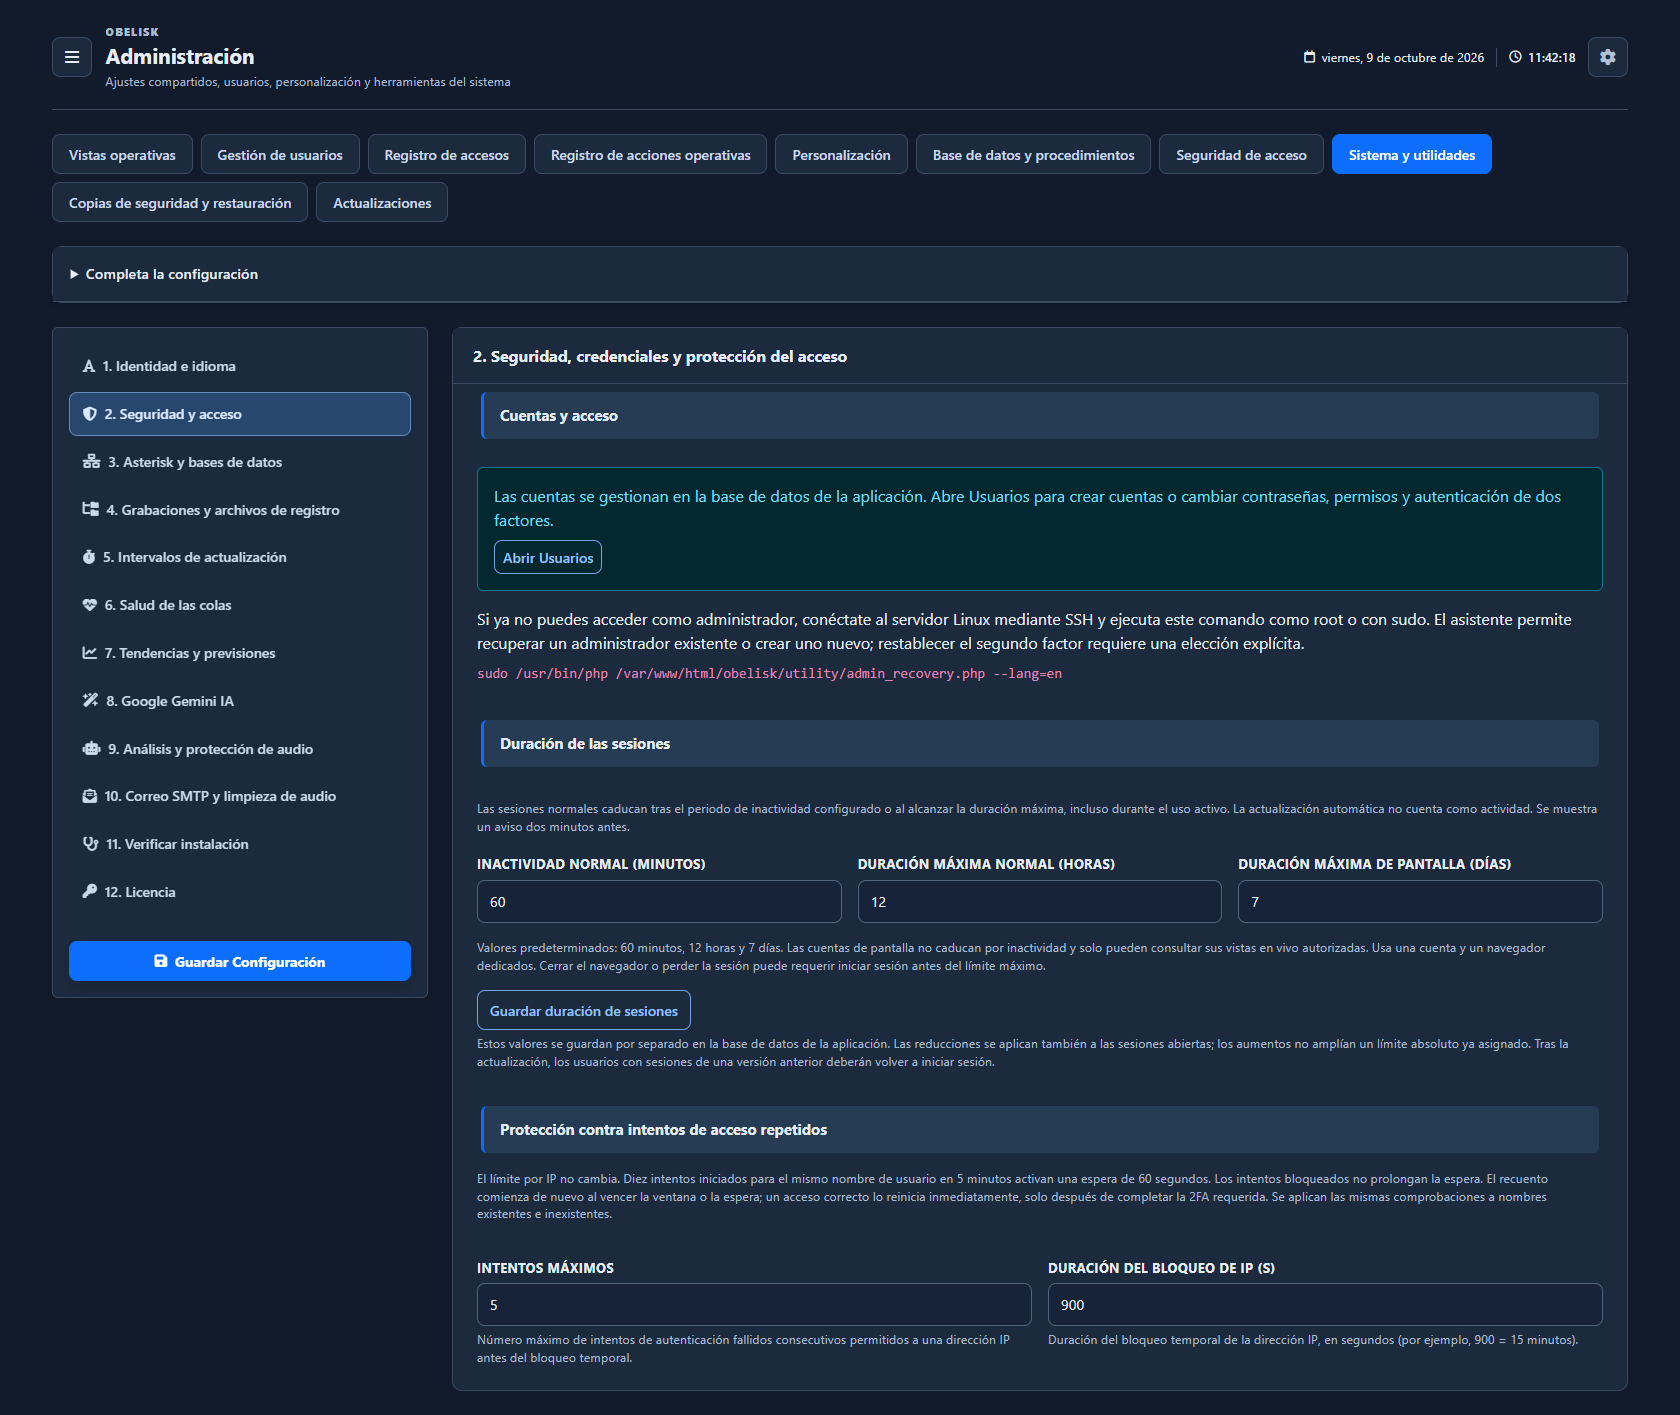The height and width of the screenshot is (1415, 1680).
Task: Click the magic wand icon for Google Gemini IA
Action: click(90, 701)
